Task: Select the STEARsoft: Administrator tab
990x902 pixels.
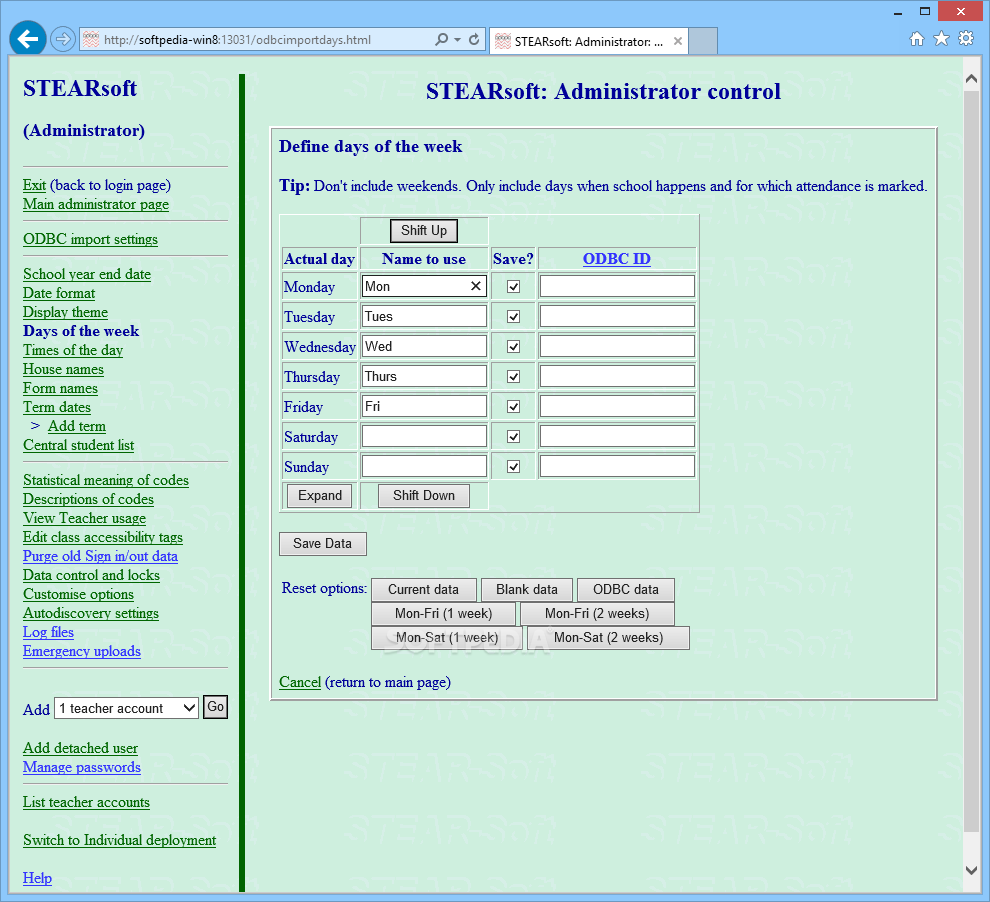Action: [x=588, y=41]
